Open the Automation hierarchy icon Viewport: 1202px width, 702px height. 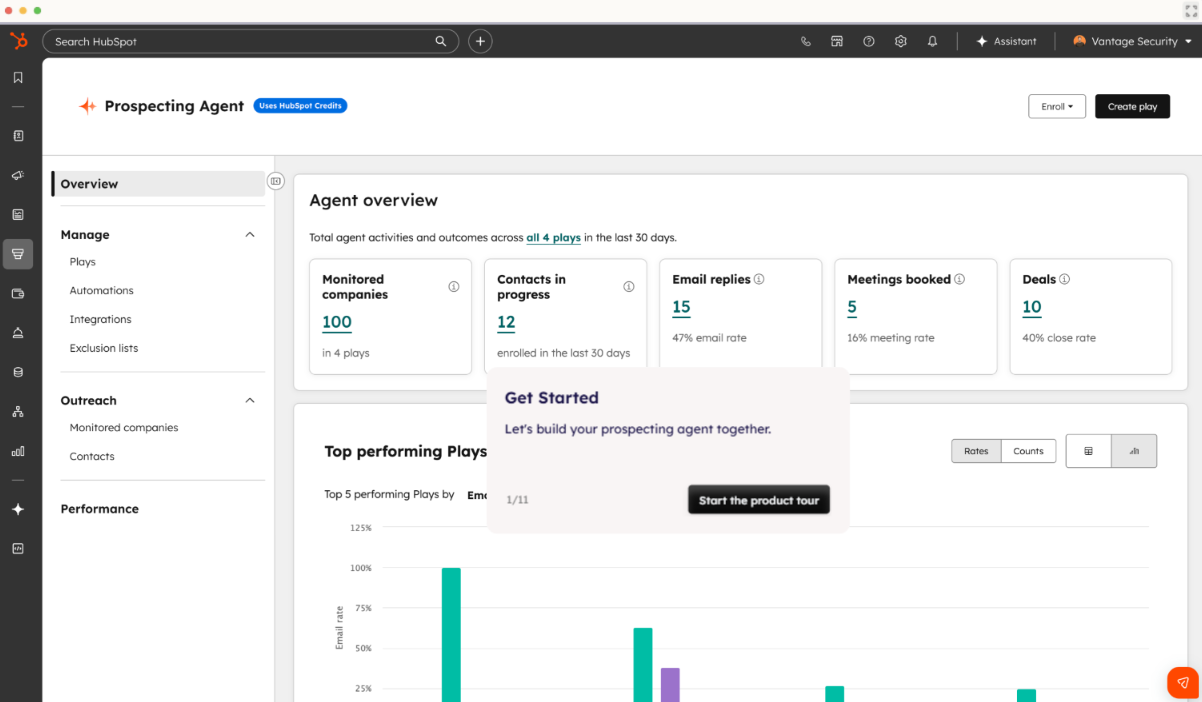pos(18,411)
